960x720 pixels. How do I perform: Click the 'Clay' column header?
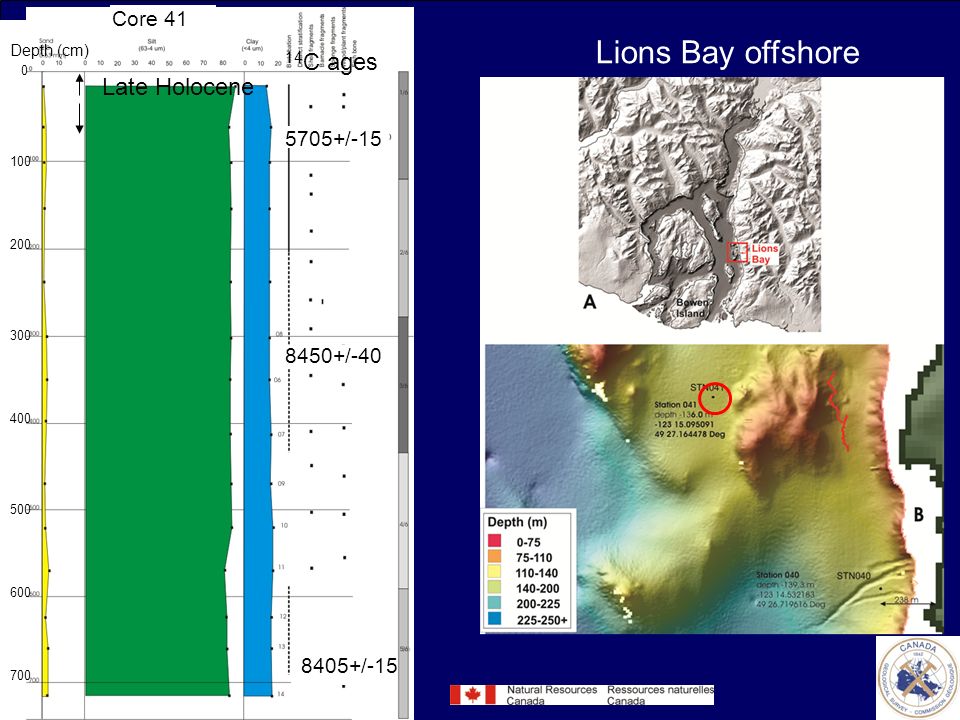(252, 45)
